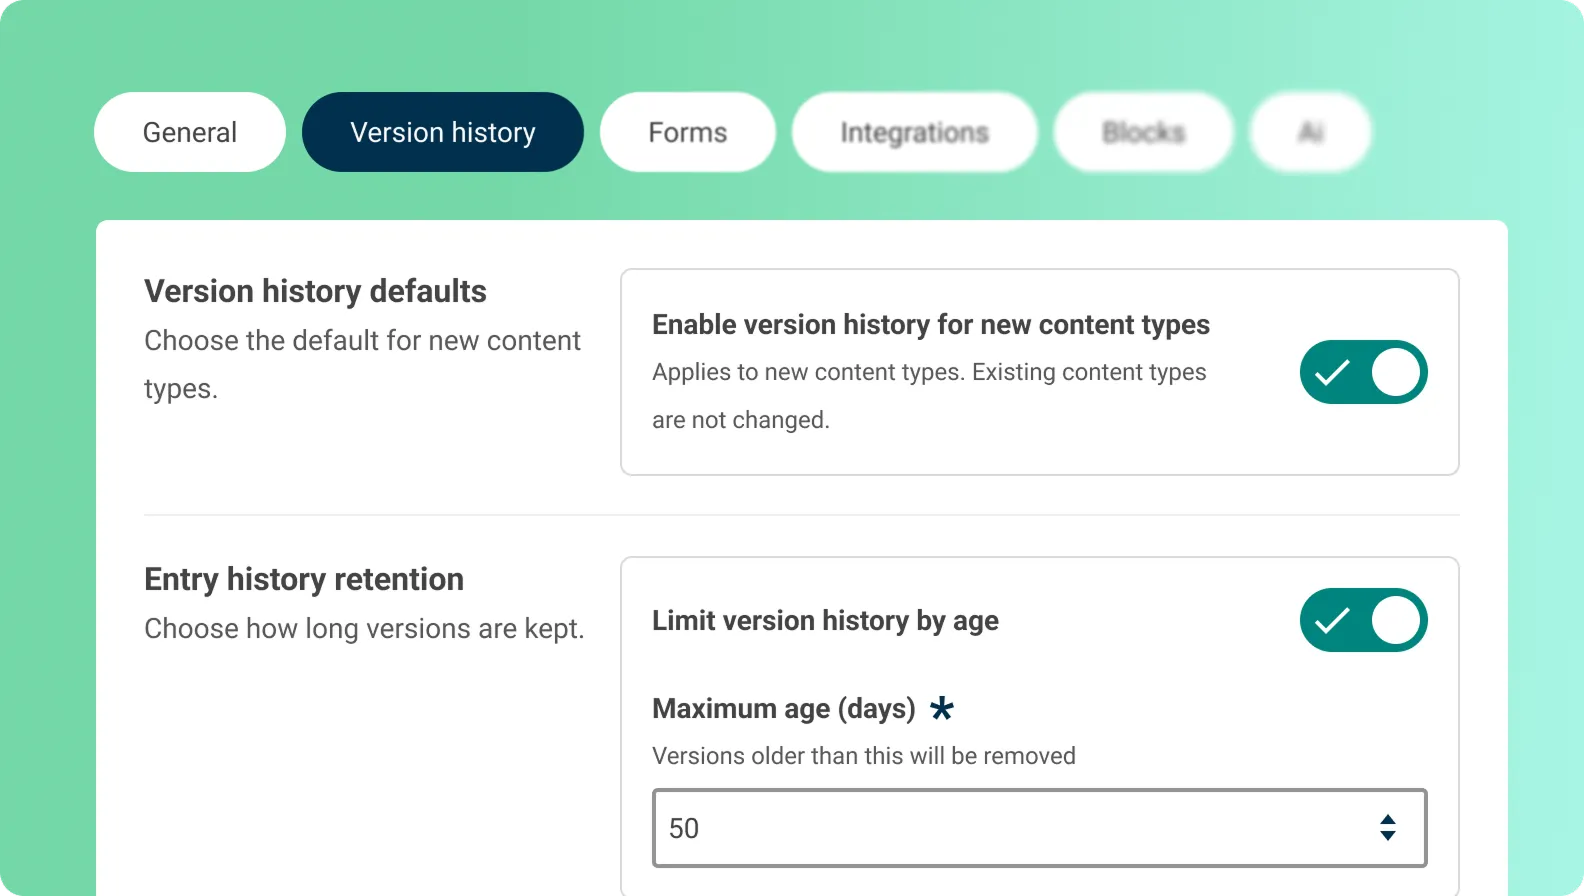Click the 'Maximum age (days)' label
The width and height of the screenshot is (1584, 896).
784,709
